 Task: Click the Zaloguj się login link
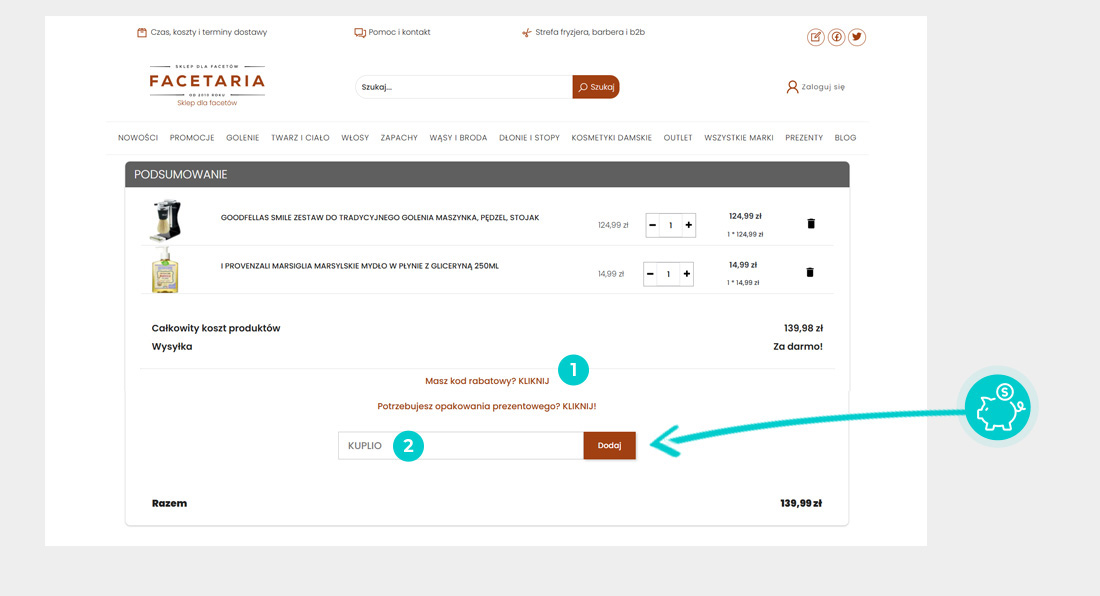click(x=816, y=87)
